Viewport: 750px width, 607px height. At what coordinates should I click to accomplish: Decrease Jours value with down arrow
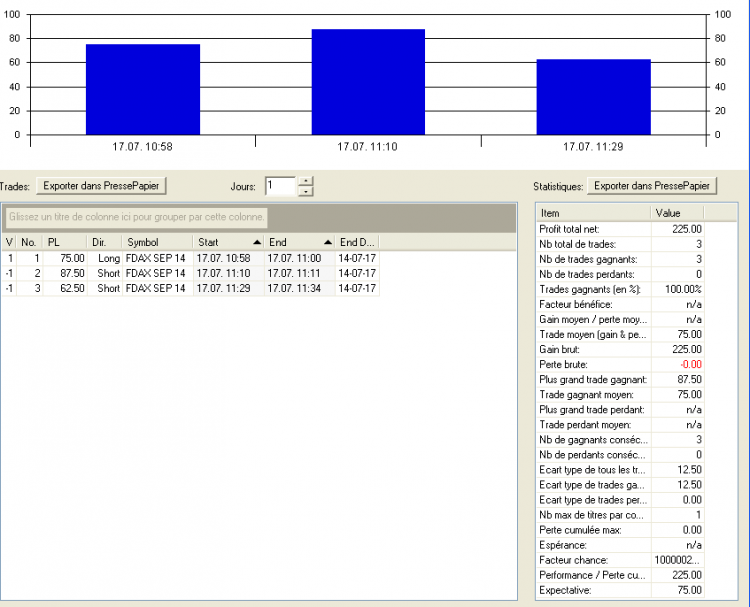coord(306,191)
